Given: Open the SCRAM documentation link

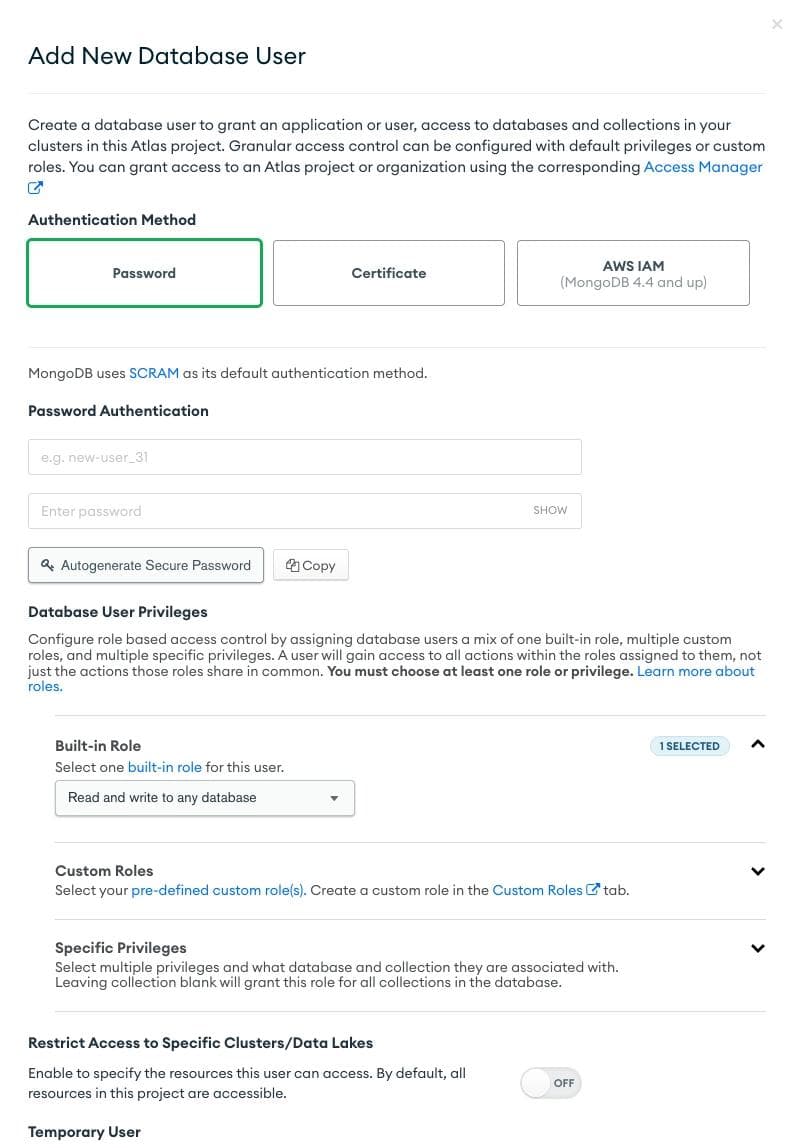Looking at the screenshot, I should pyautogui.click(x=154, y=373).
